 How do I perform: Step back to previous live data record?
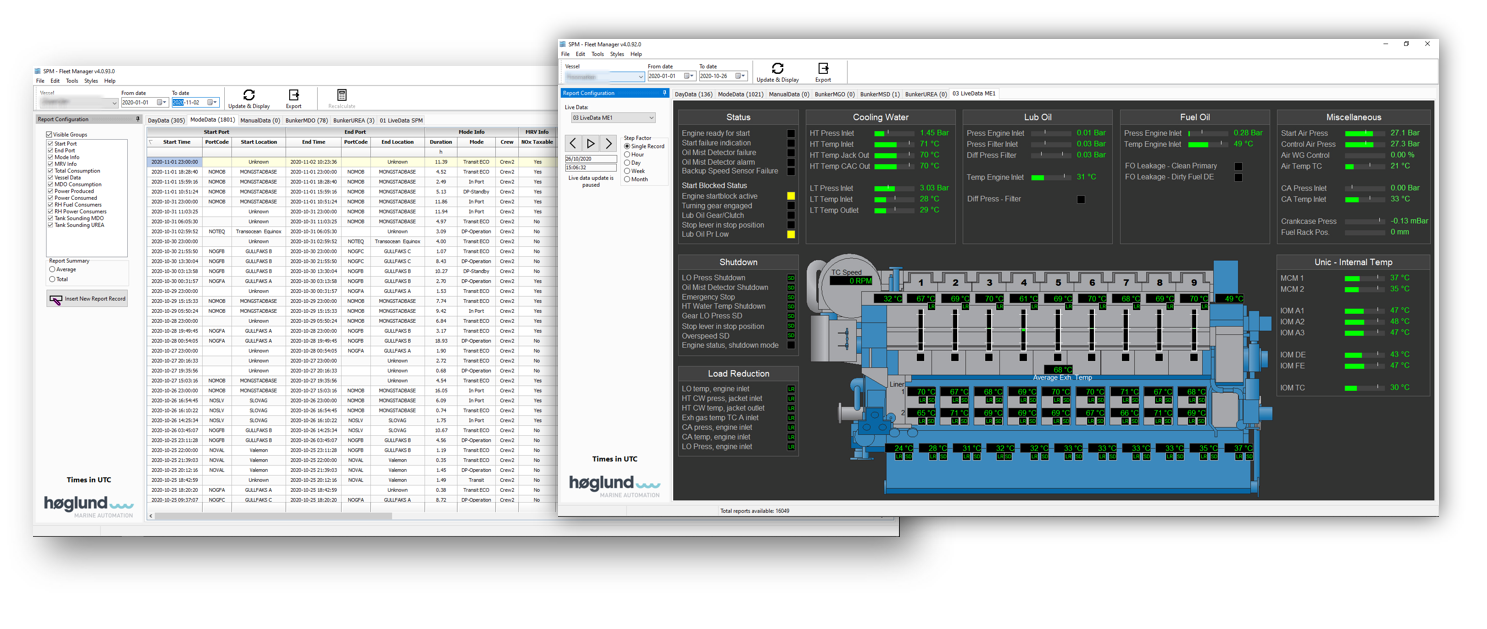[573, 144]
